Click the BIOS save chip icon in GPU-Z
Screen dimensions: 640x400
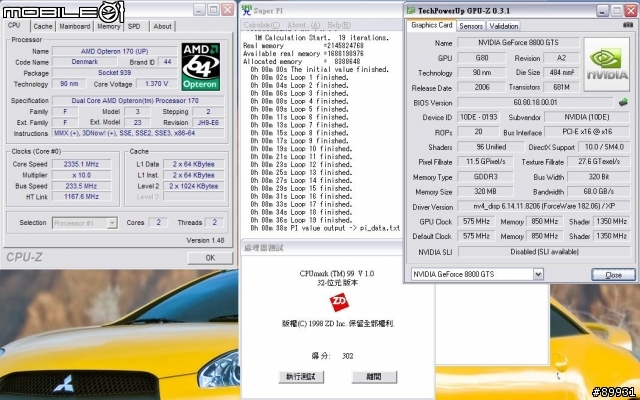pyautogui.click(x=623, y=102)
